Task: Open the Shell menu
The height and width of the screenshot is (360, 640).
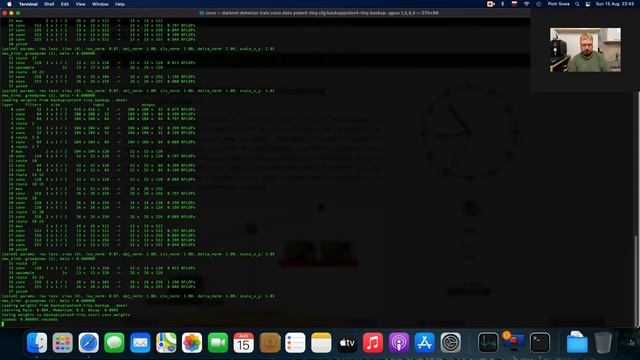Action: pyautogui.click(x=49, y=4)
